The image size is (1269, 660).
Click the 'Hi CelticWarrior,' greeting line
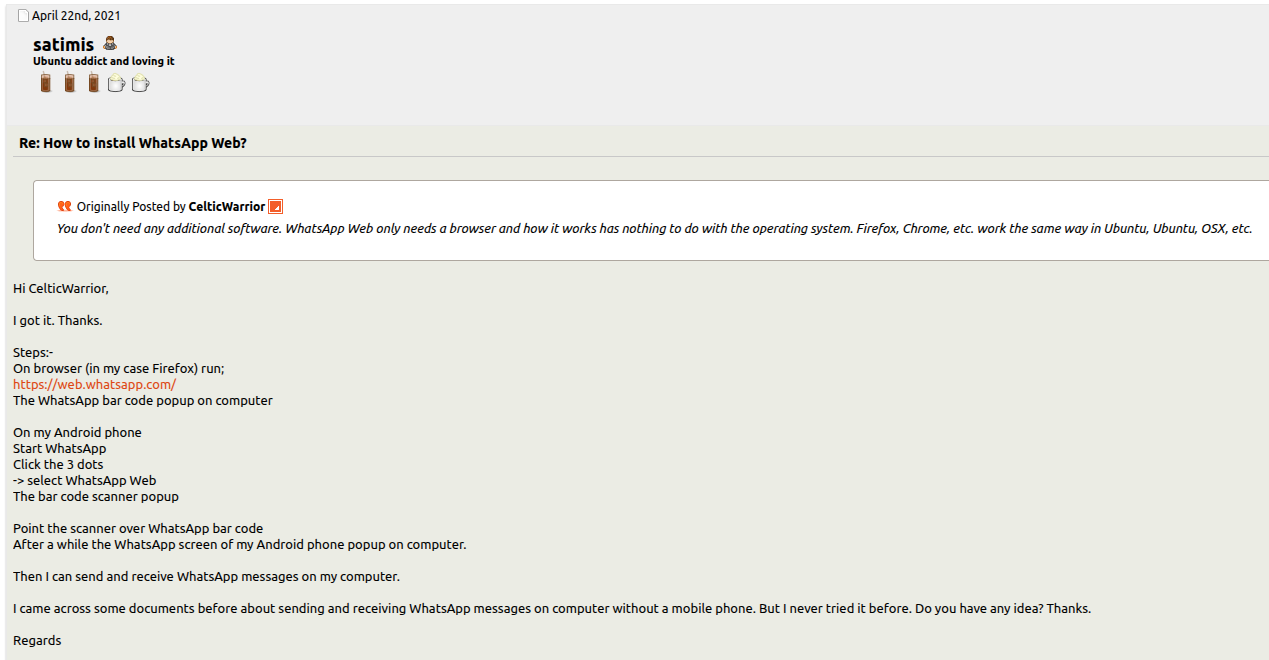point(61,288)
